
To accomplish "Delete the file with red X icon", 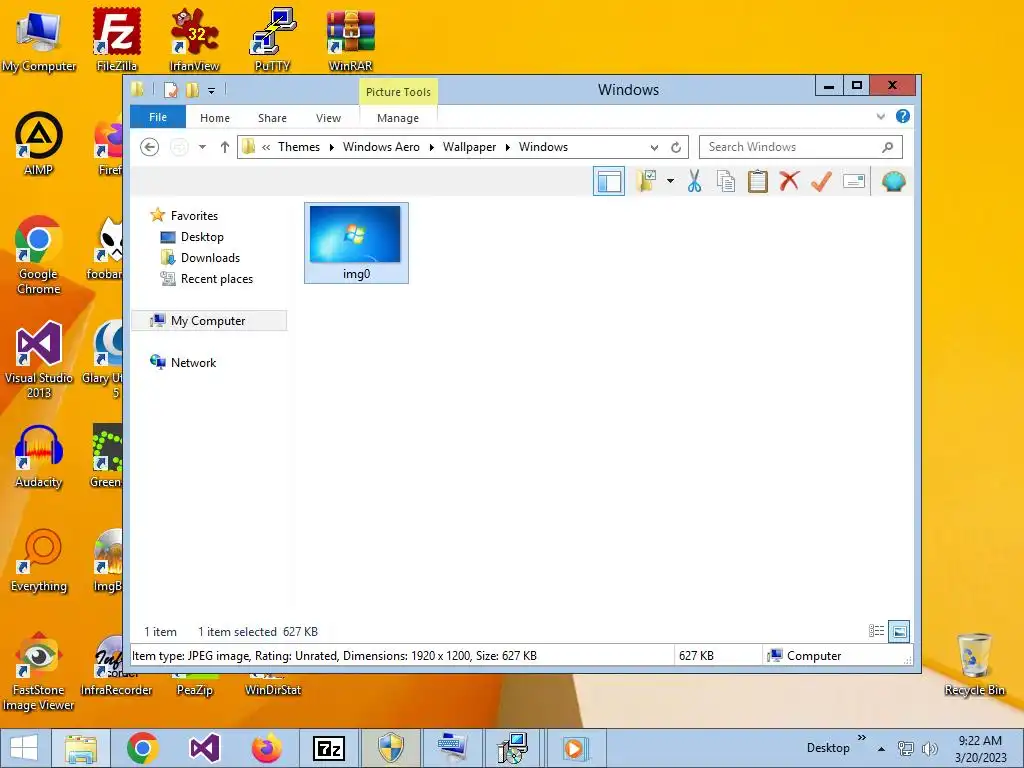I will [789, 181].
